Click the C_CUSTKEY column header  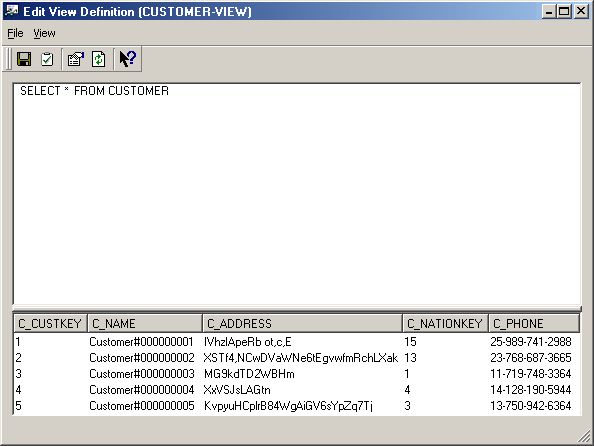50,323
